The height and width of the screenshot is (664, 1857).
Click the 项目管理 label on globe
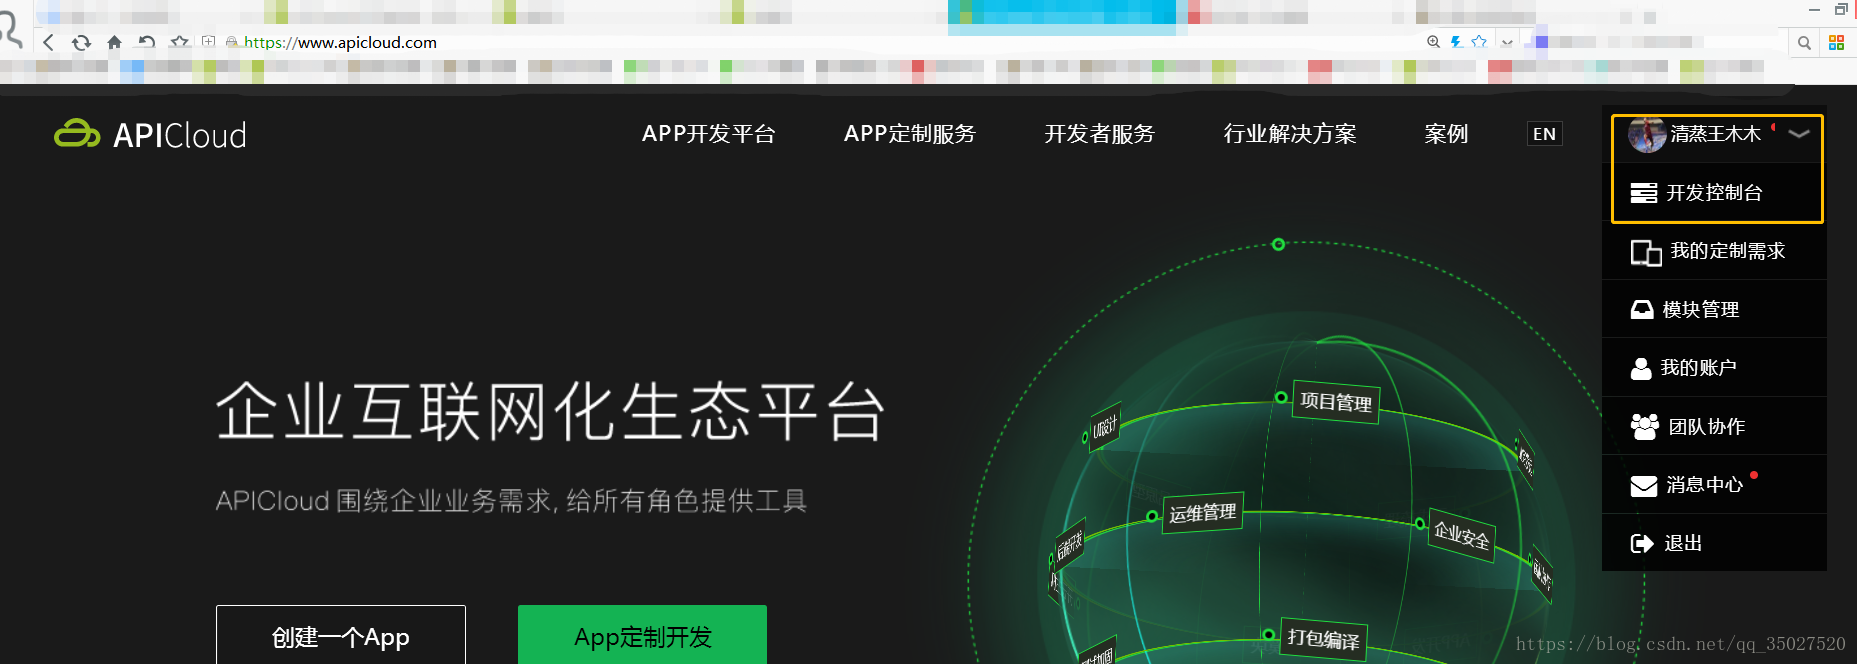(x=1336, y=402)
